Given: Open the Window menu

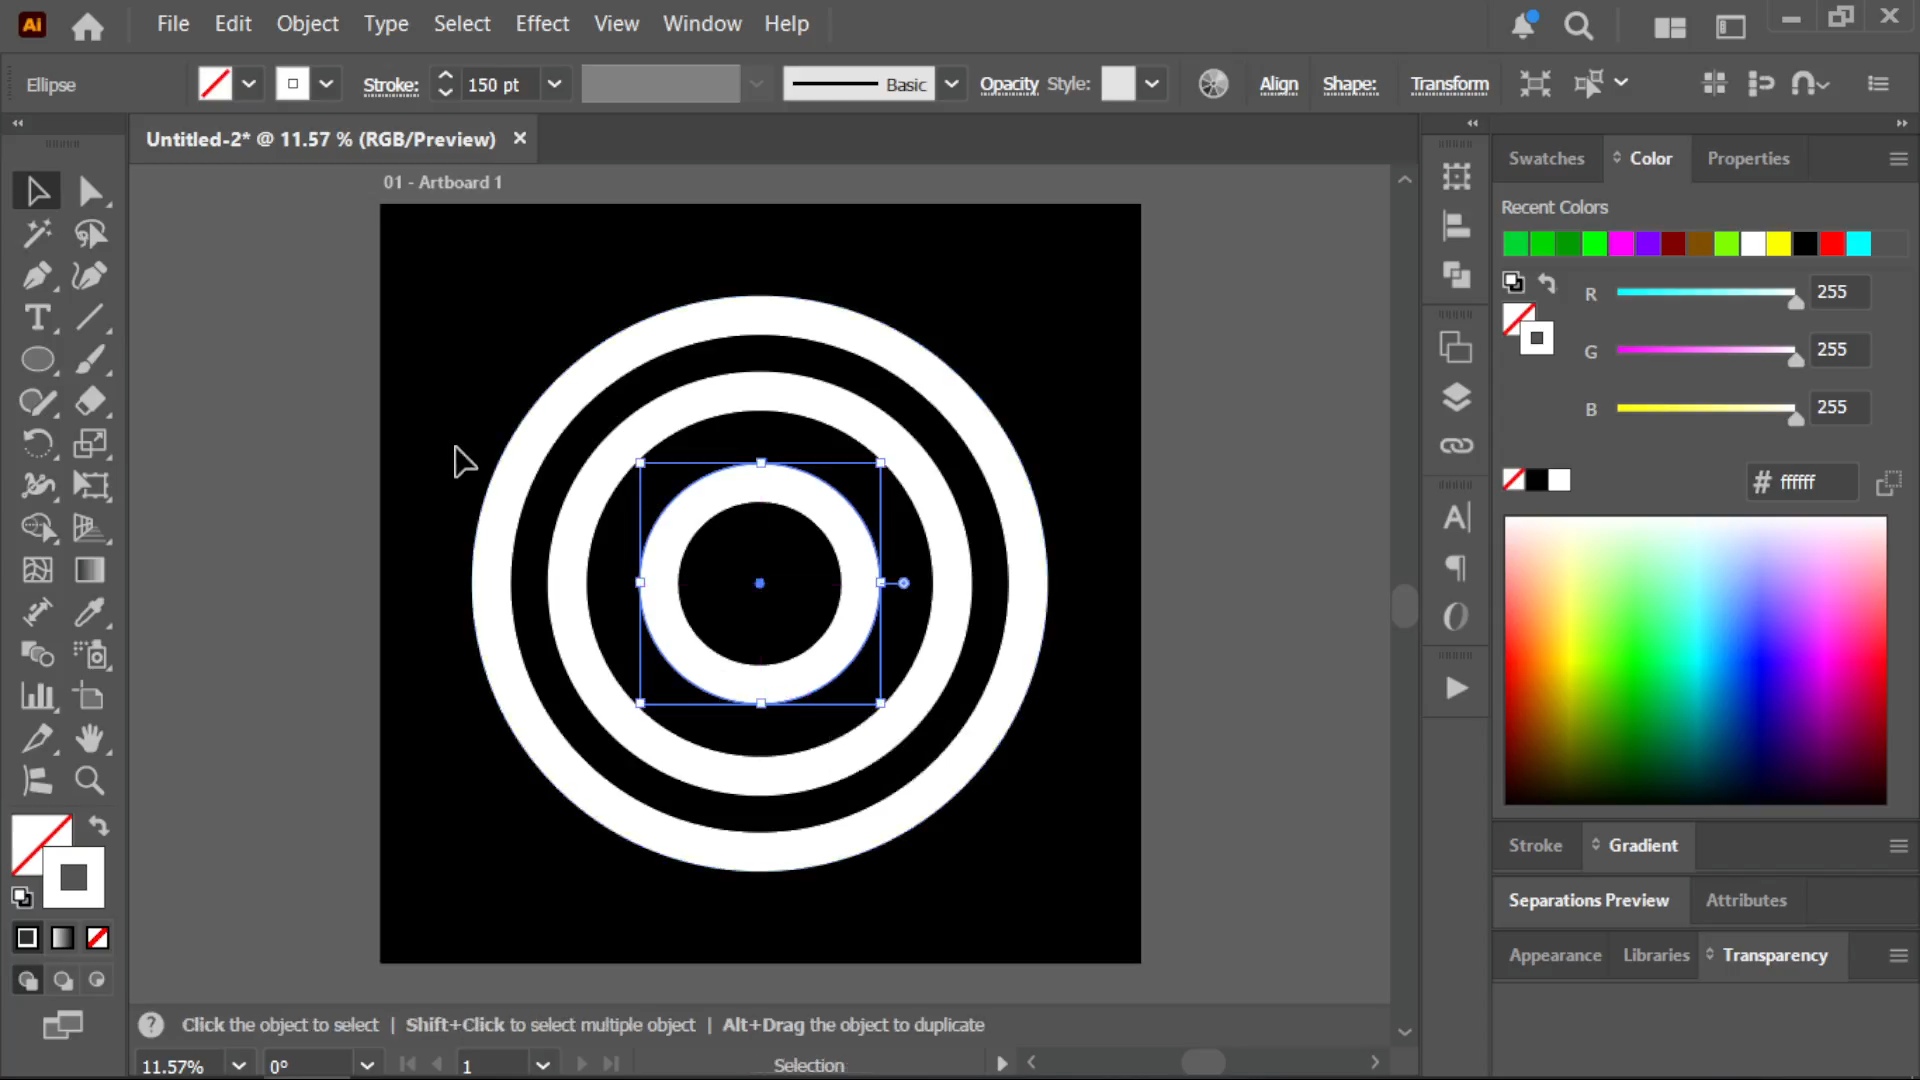Looking at the screenshot, I should pyautogui.click(x=702, y=24).
